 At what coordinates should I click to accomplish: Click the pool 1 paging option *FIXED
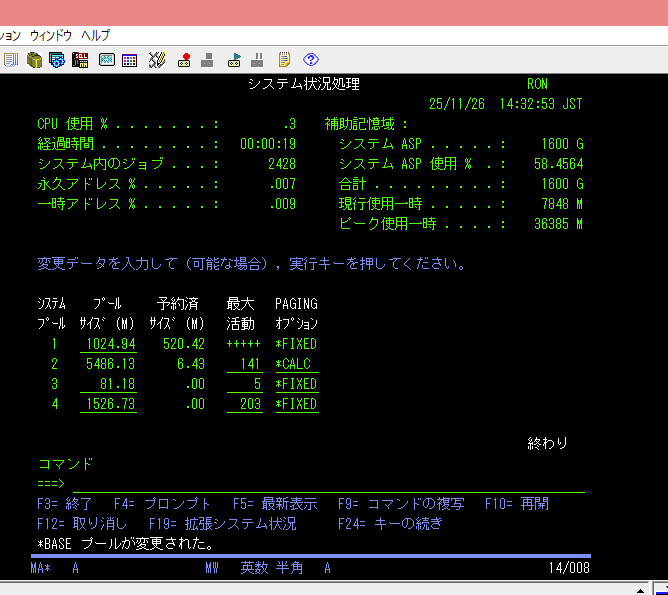coord(297,344)
